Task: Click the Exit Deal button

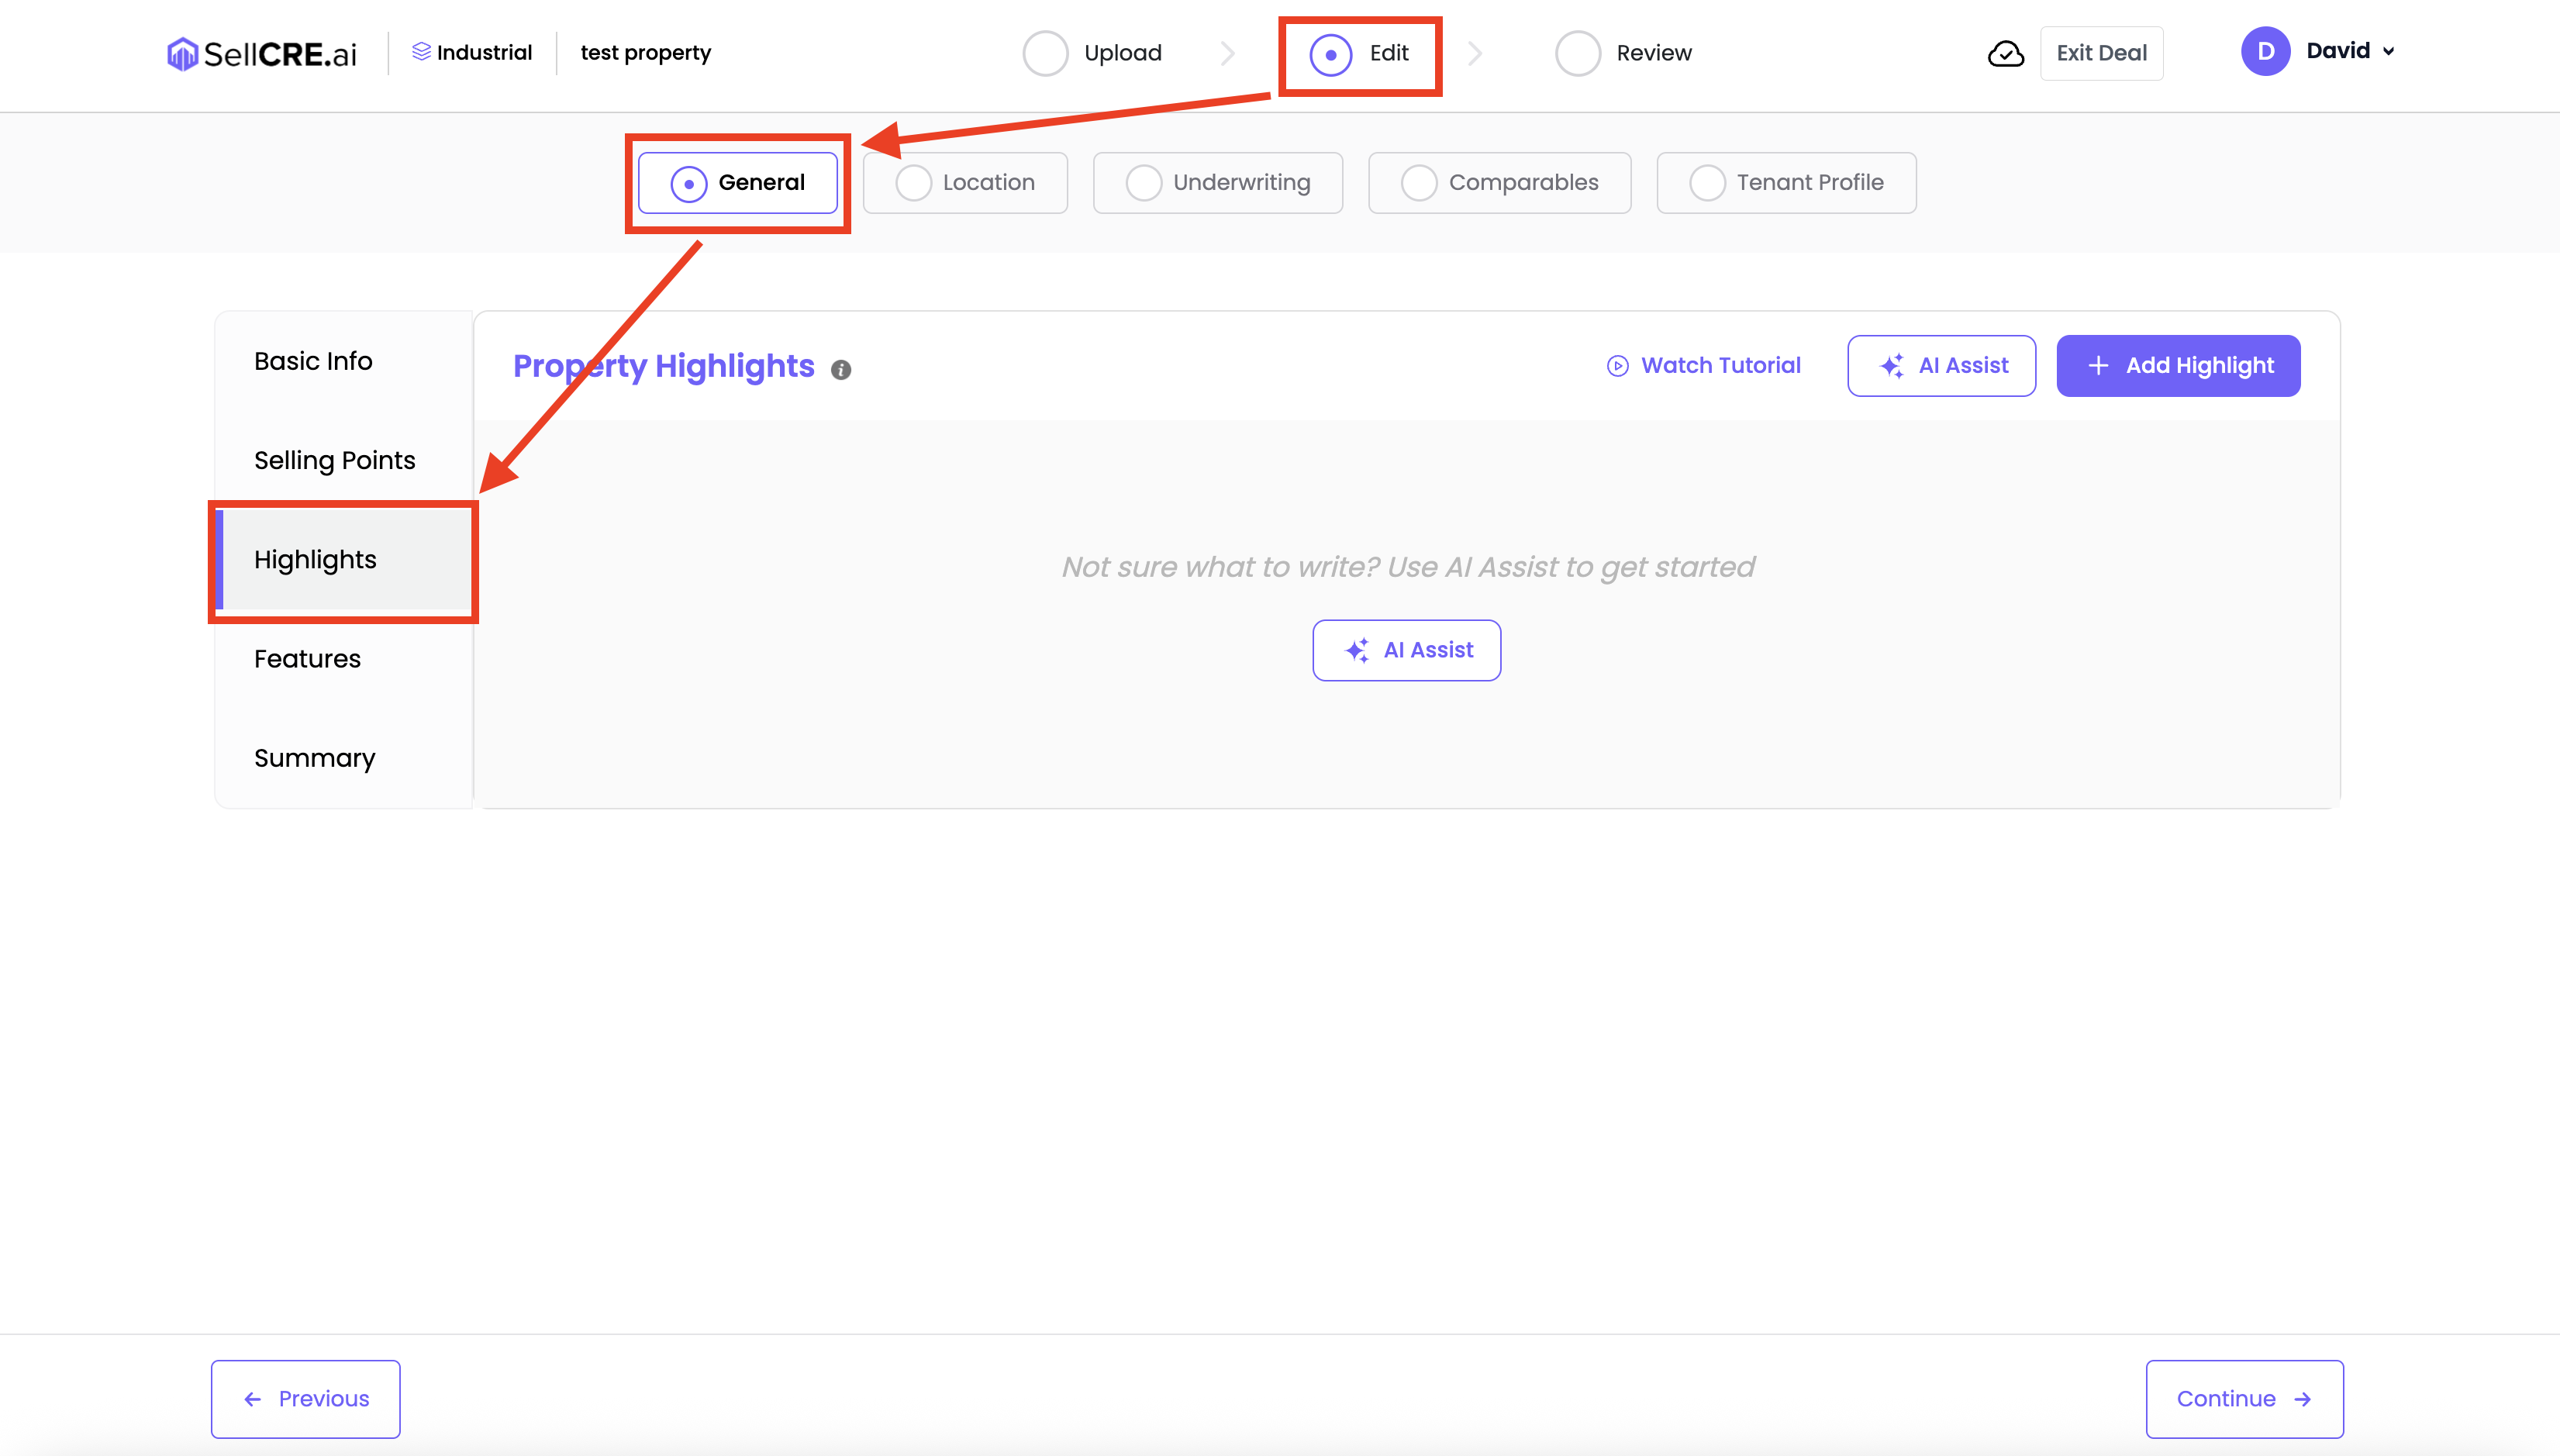Action: pyautogui.click(x=2101, y=54)
